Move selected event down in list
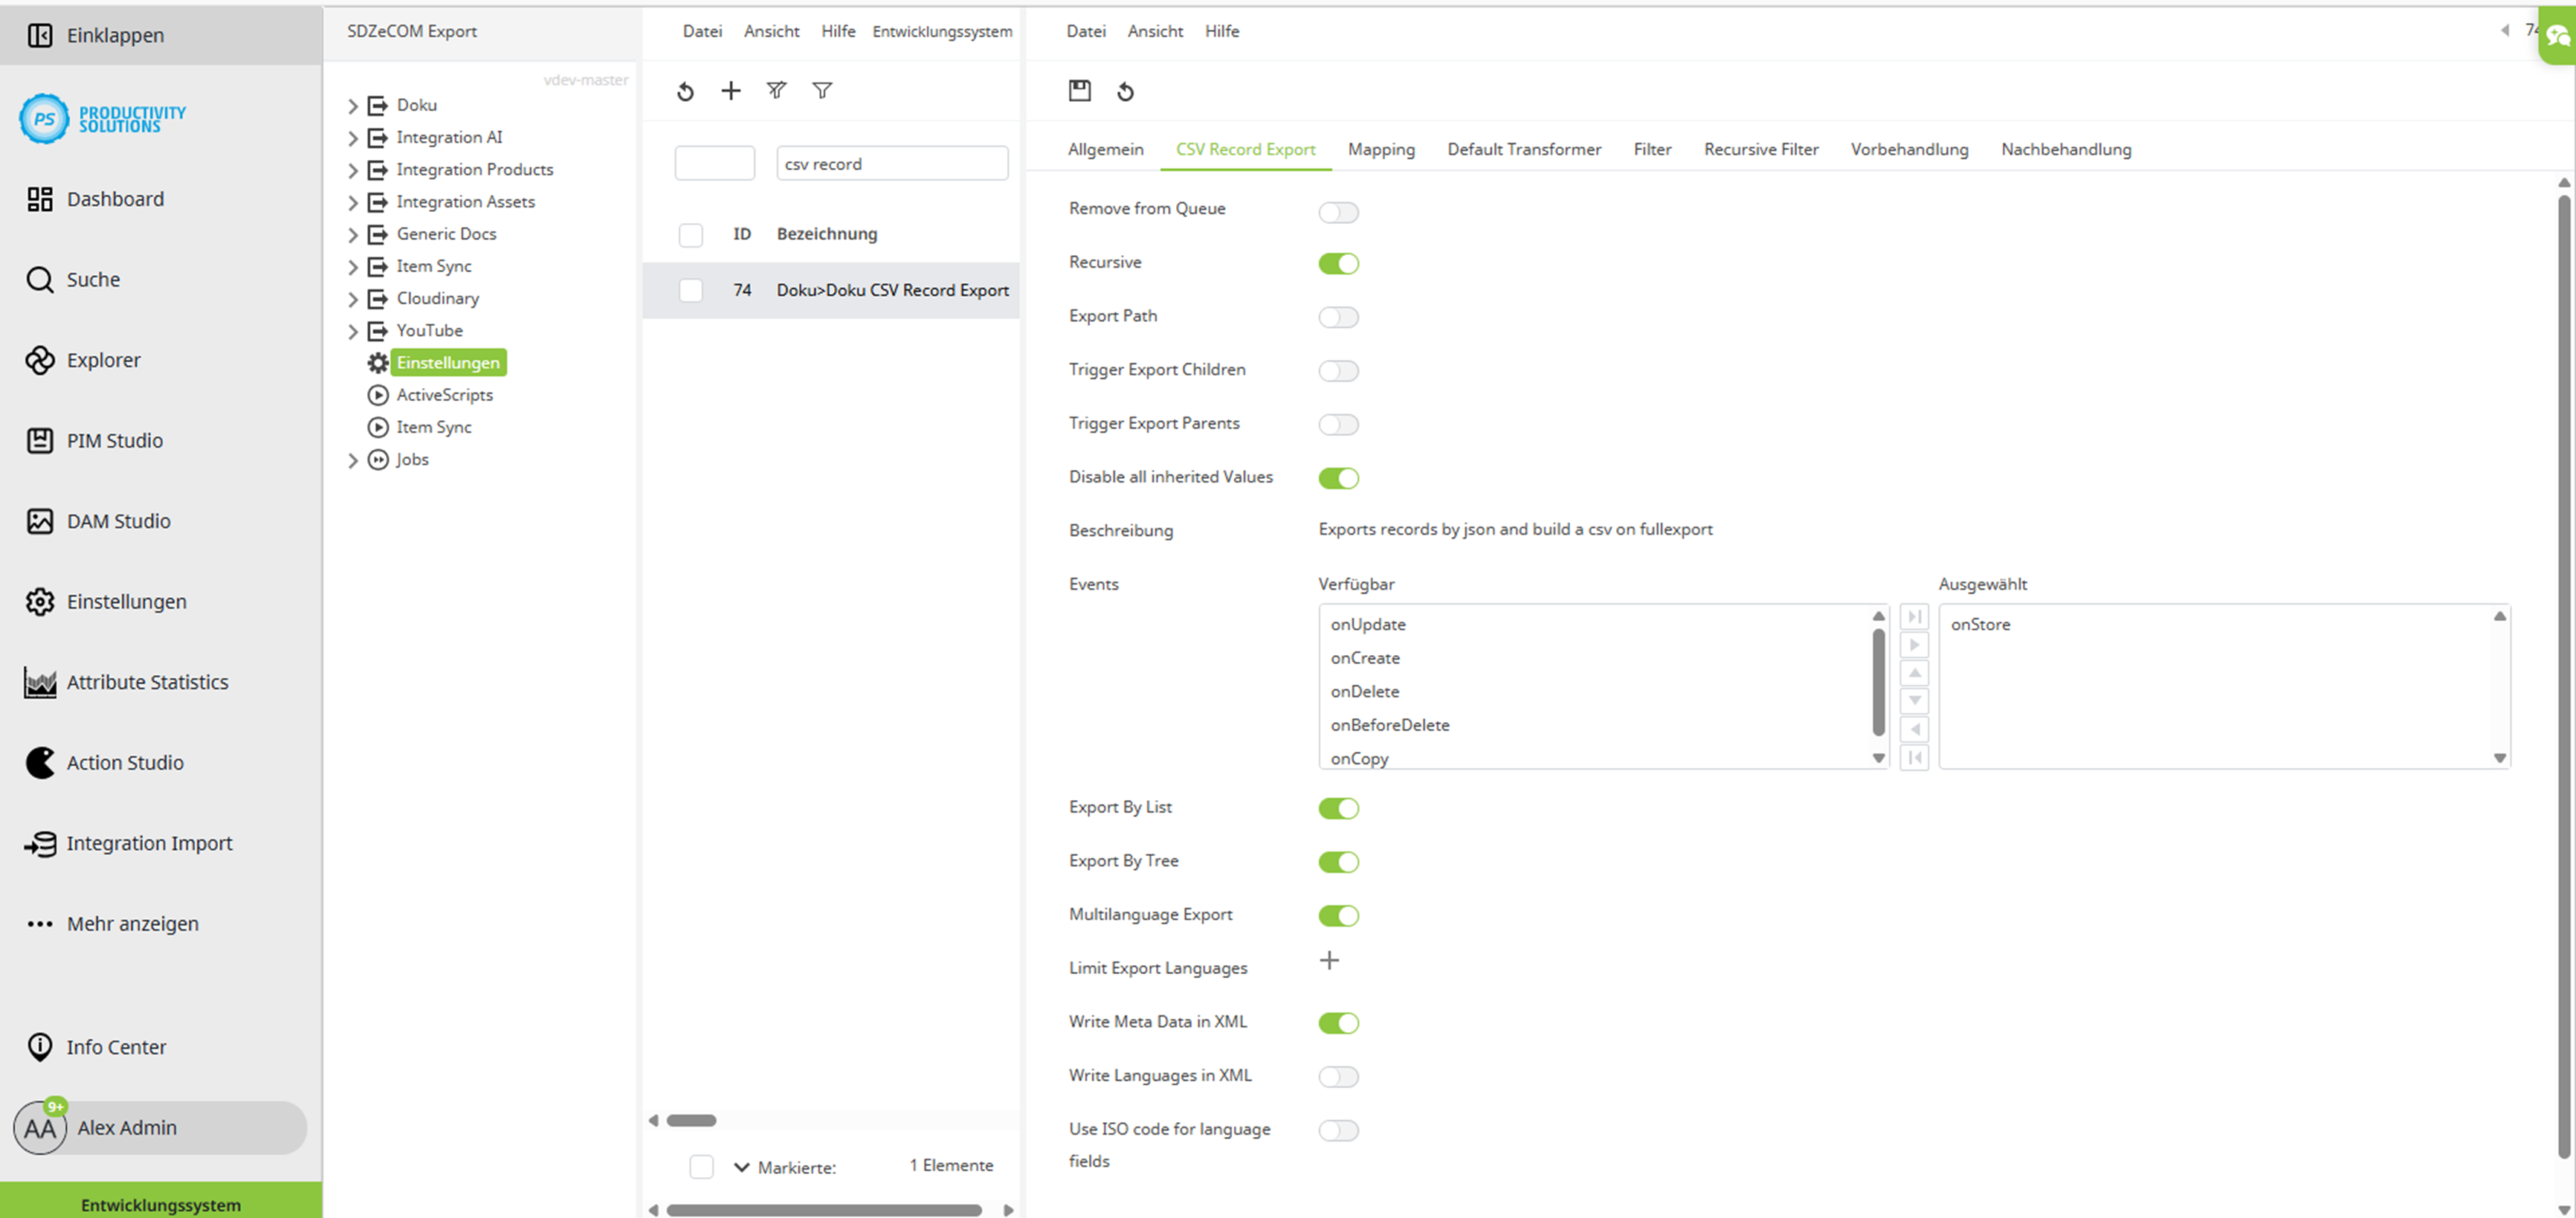This screenshot has height=1218, width=2576. click(x=1914, y=700)
